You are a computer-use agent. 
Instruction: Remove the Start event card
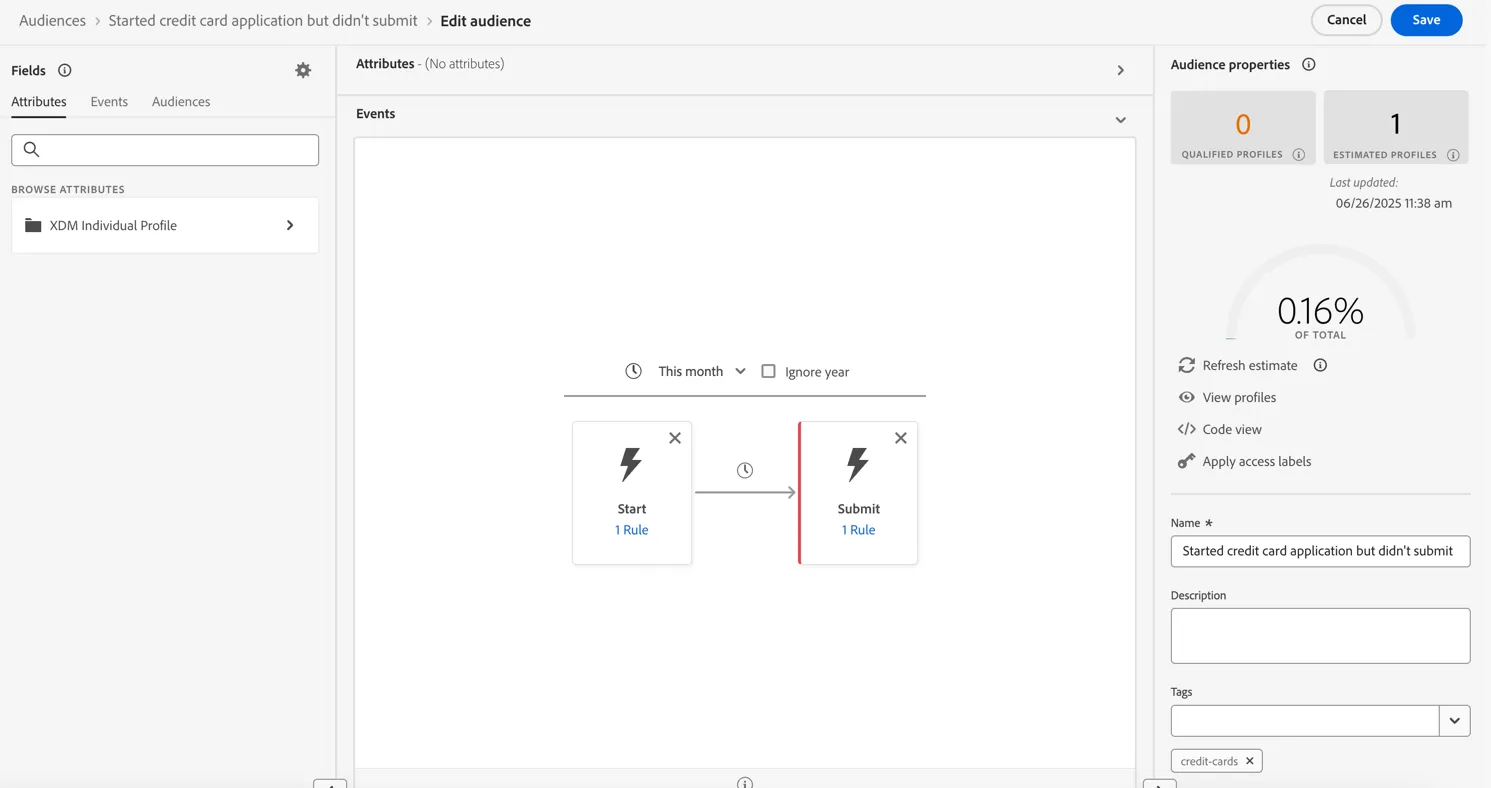click(675, 438)
